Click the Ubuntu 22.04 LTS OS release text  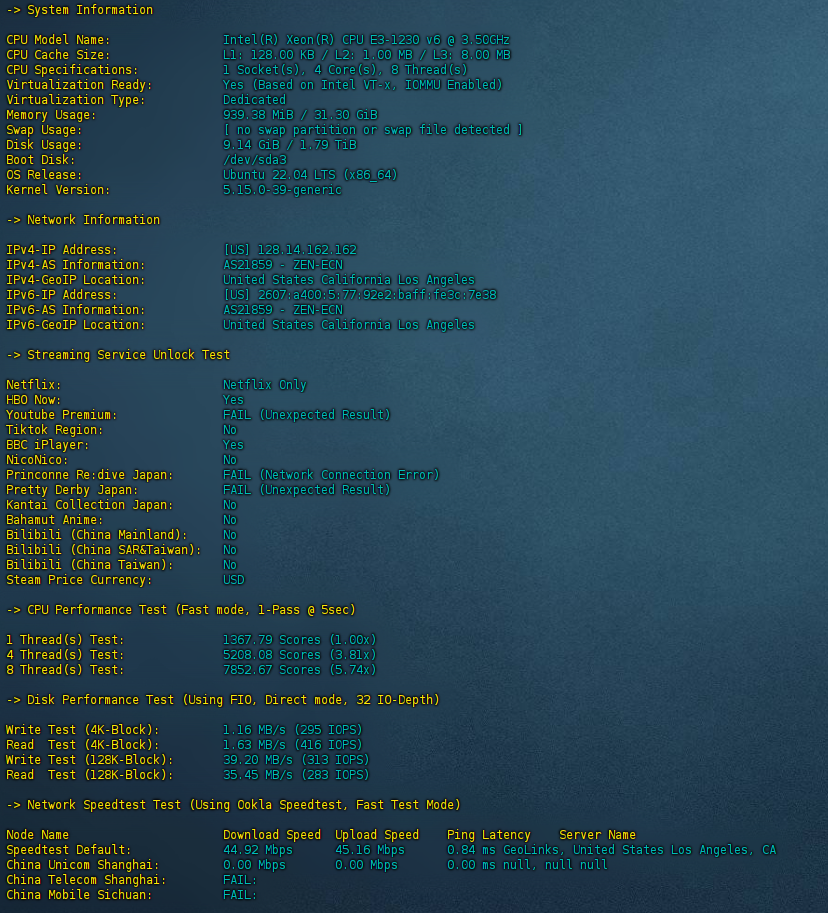pyautogui.click(x=310, y=175)
